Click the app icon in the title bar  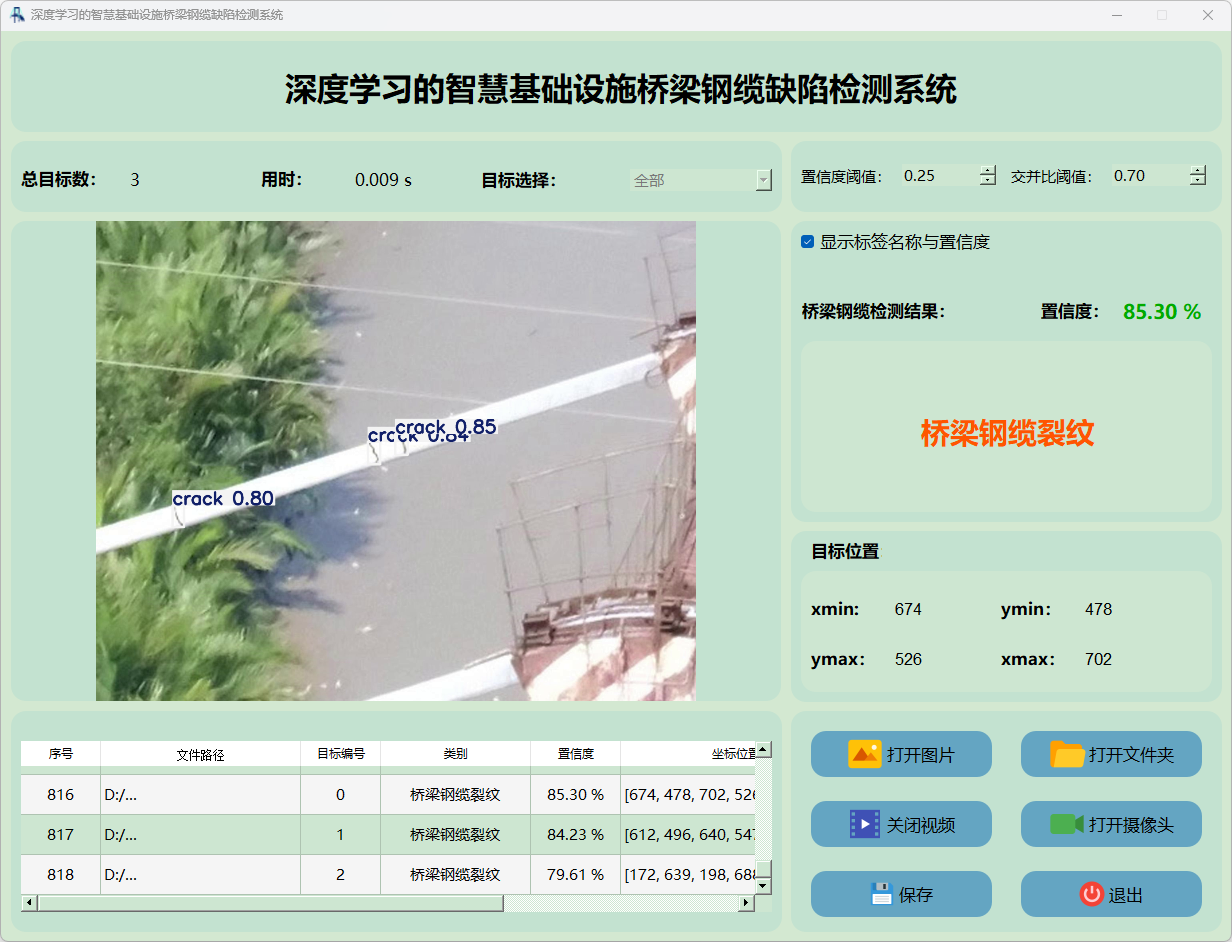[x=17, y=15]
